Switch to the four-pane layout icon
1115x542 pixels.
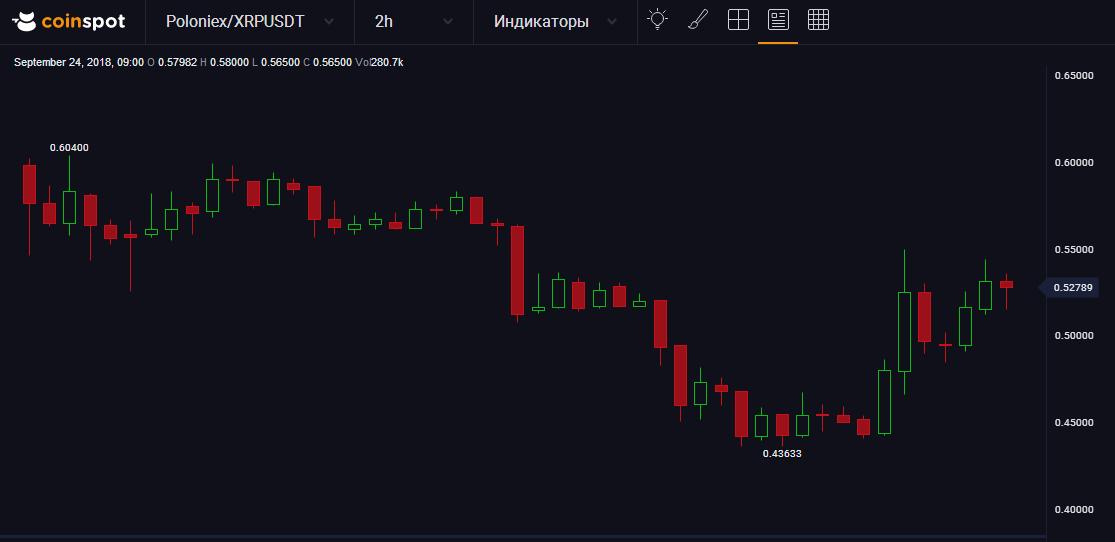[738, 20]
